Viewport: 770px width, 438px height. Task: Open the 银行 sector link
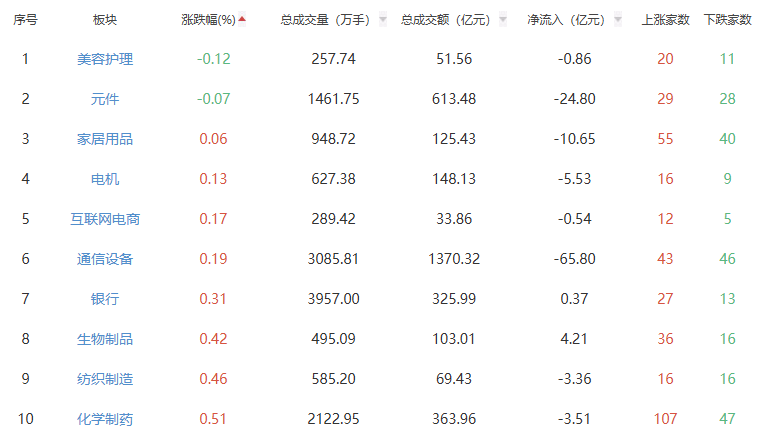[x=105, y=299]
